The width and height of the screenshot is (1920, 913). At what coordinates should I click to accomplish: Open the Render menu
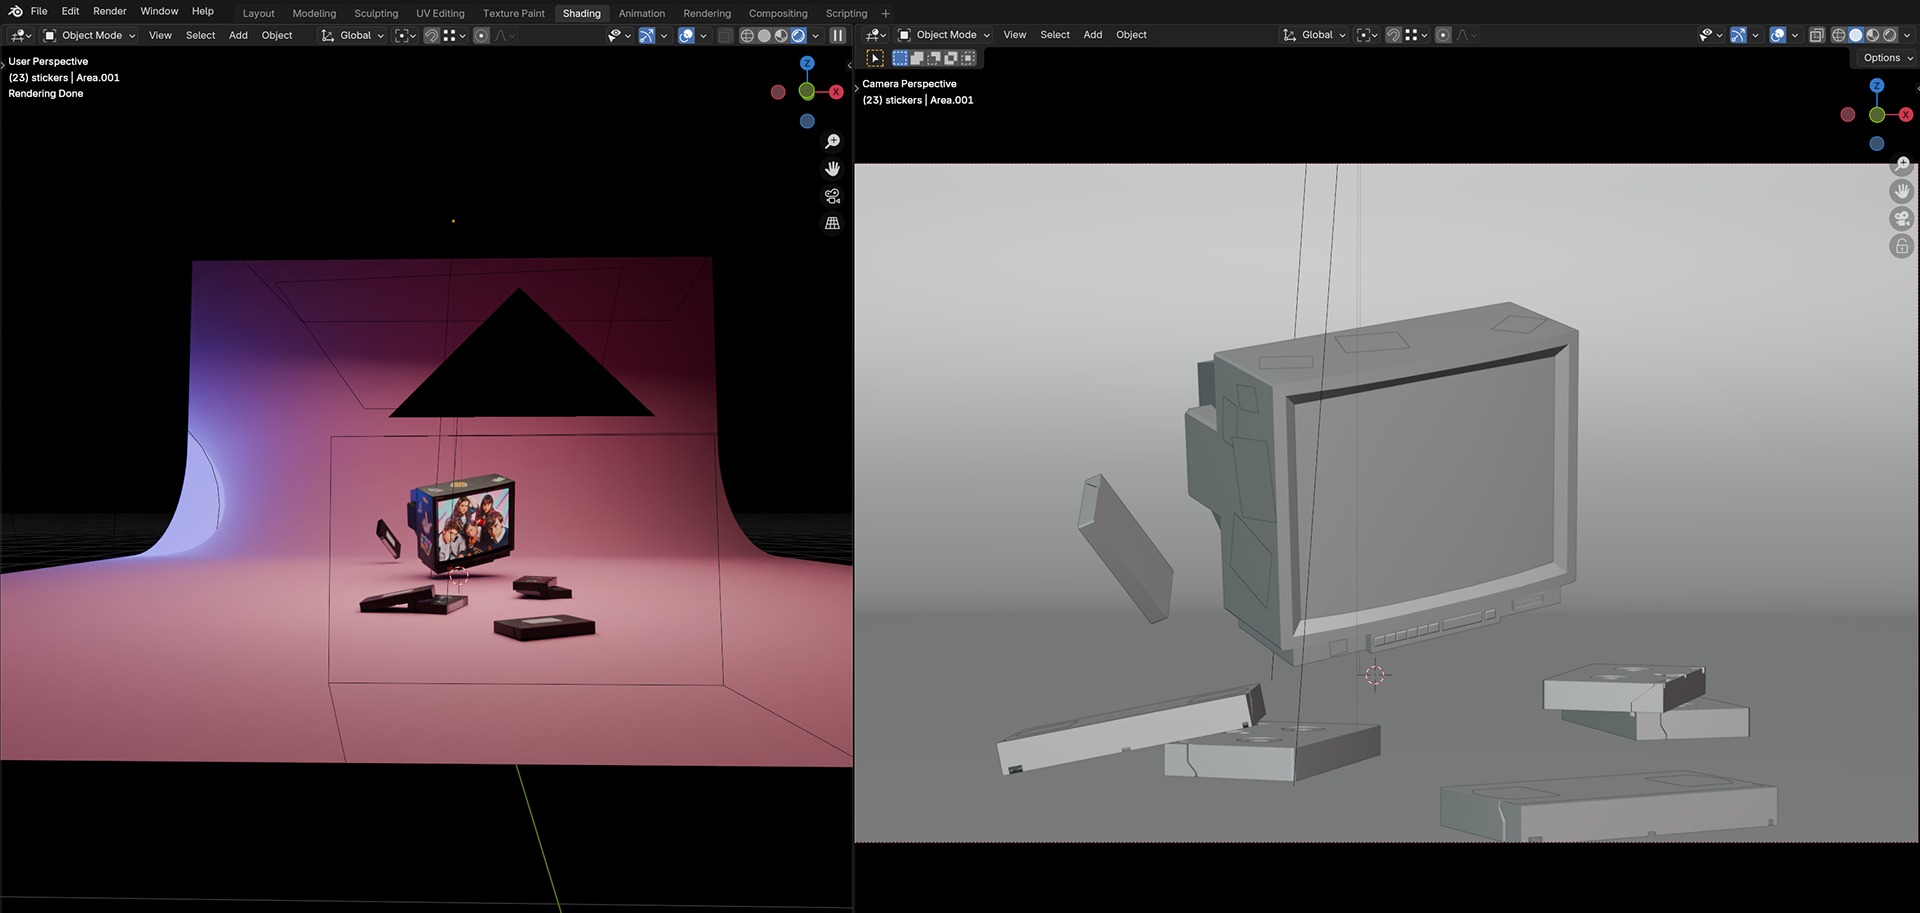pos(110,11)
